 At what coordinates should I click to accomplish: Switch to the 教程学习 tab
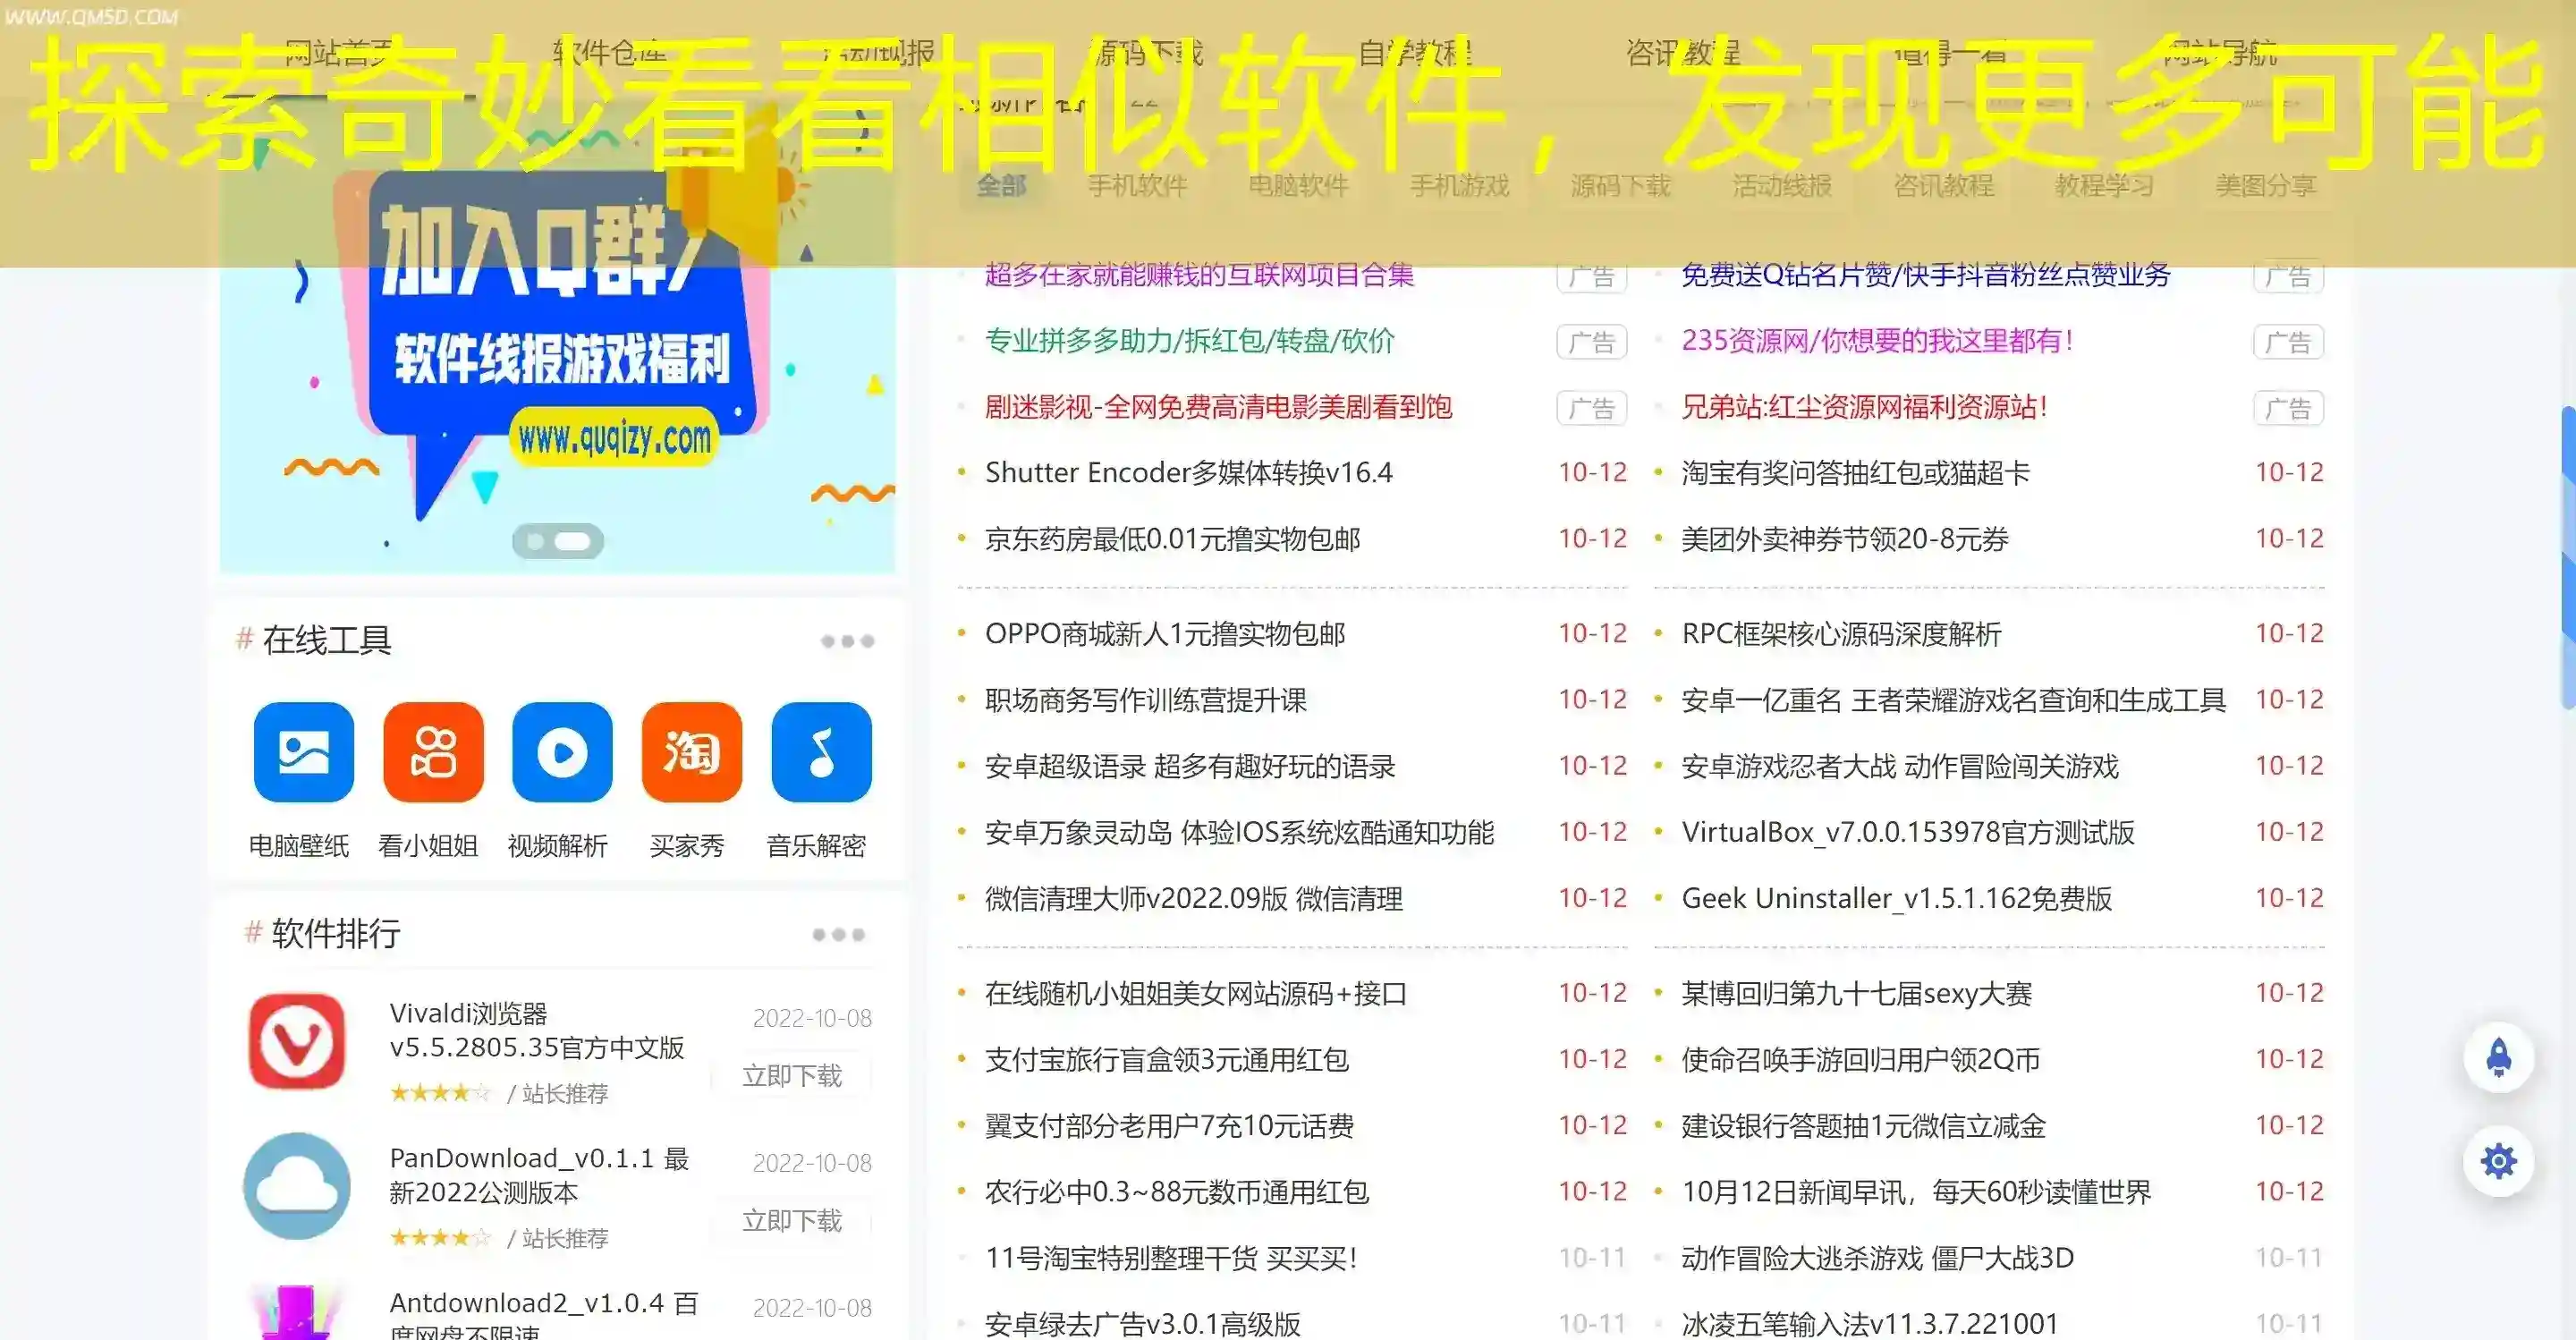pyautogui.click(x=2104, y=185)
